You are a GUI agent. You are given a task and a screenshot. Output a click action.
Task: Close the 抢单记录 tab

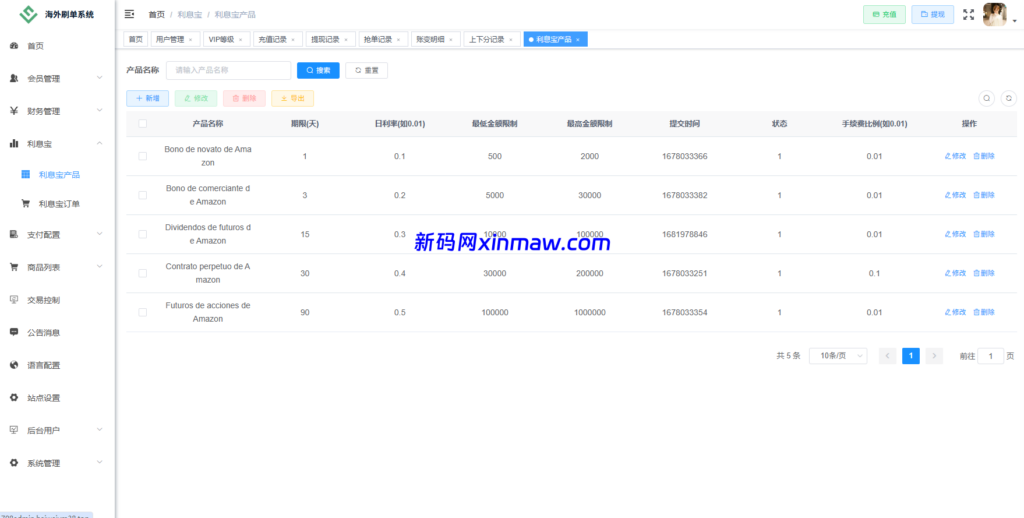pyautogui.click(x=398, y=40)
